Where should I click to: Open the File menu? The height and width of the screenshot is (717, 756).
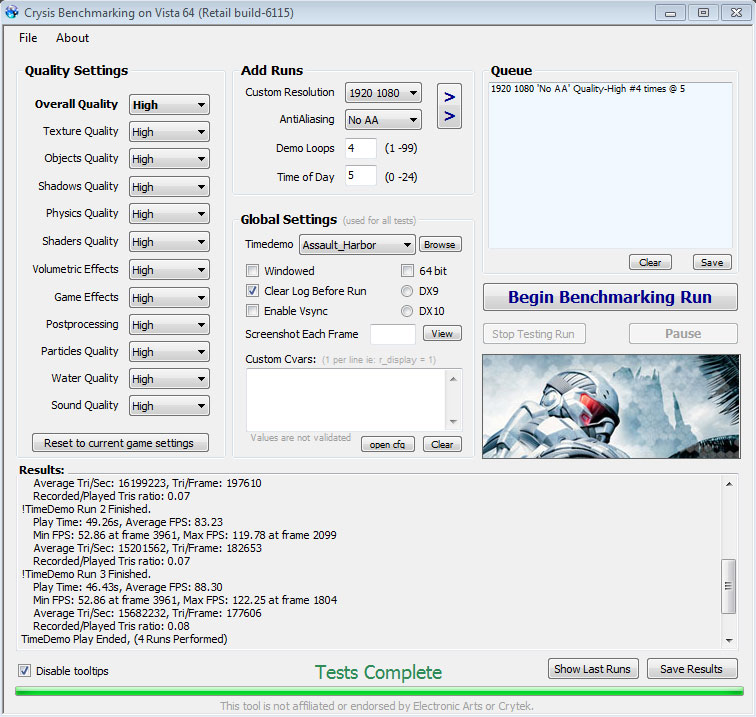pyautogui.click(x=28, y=38)
